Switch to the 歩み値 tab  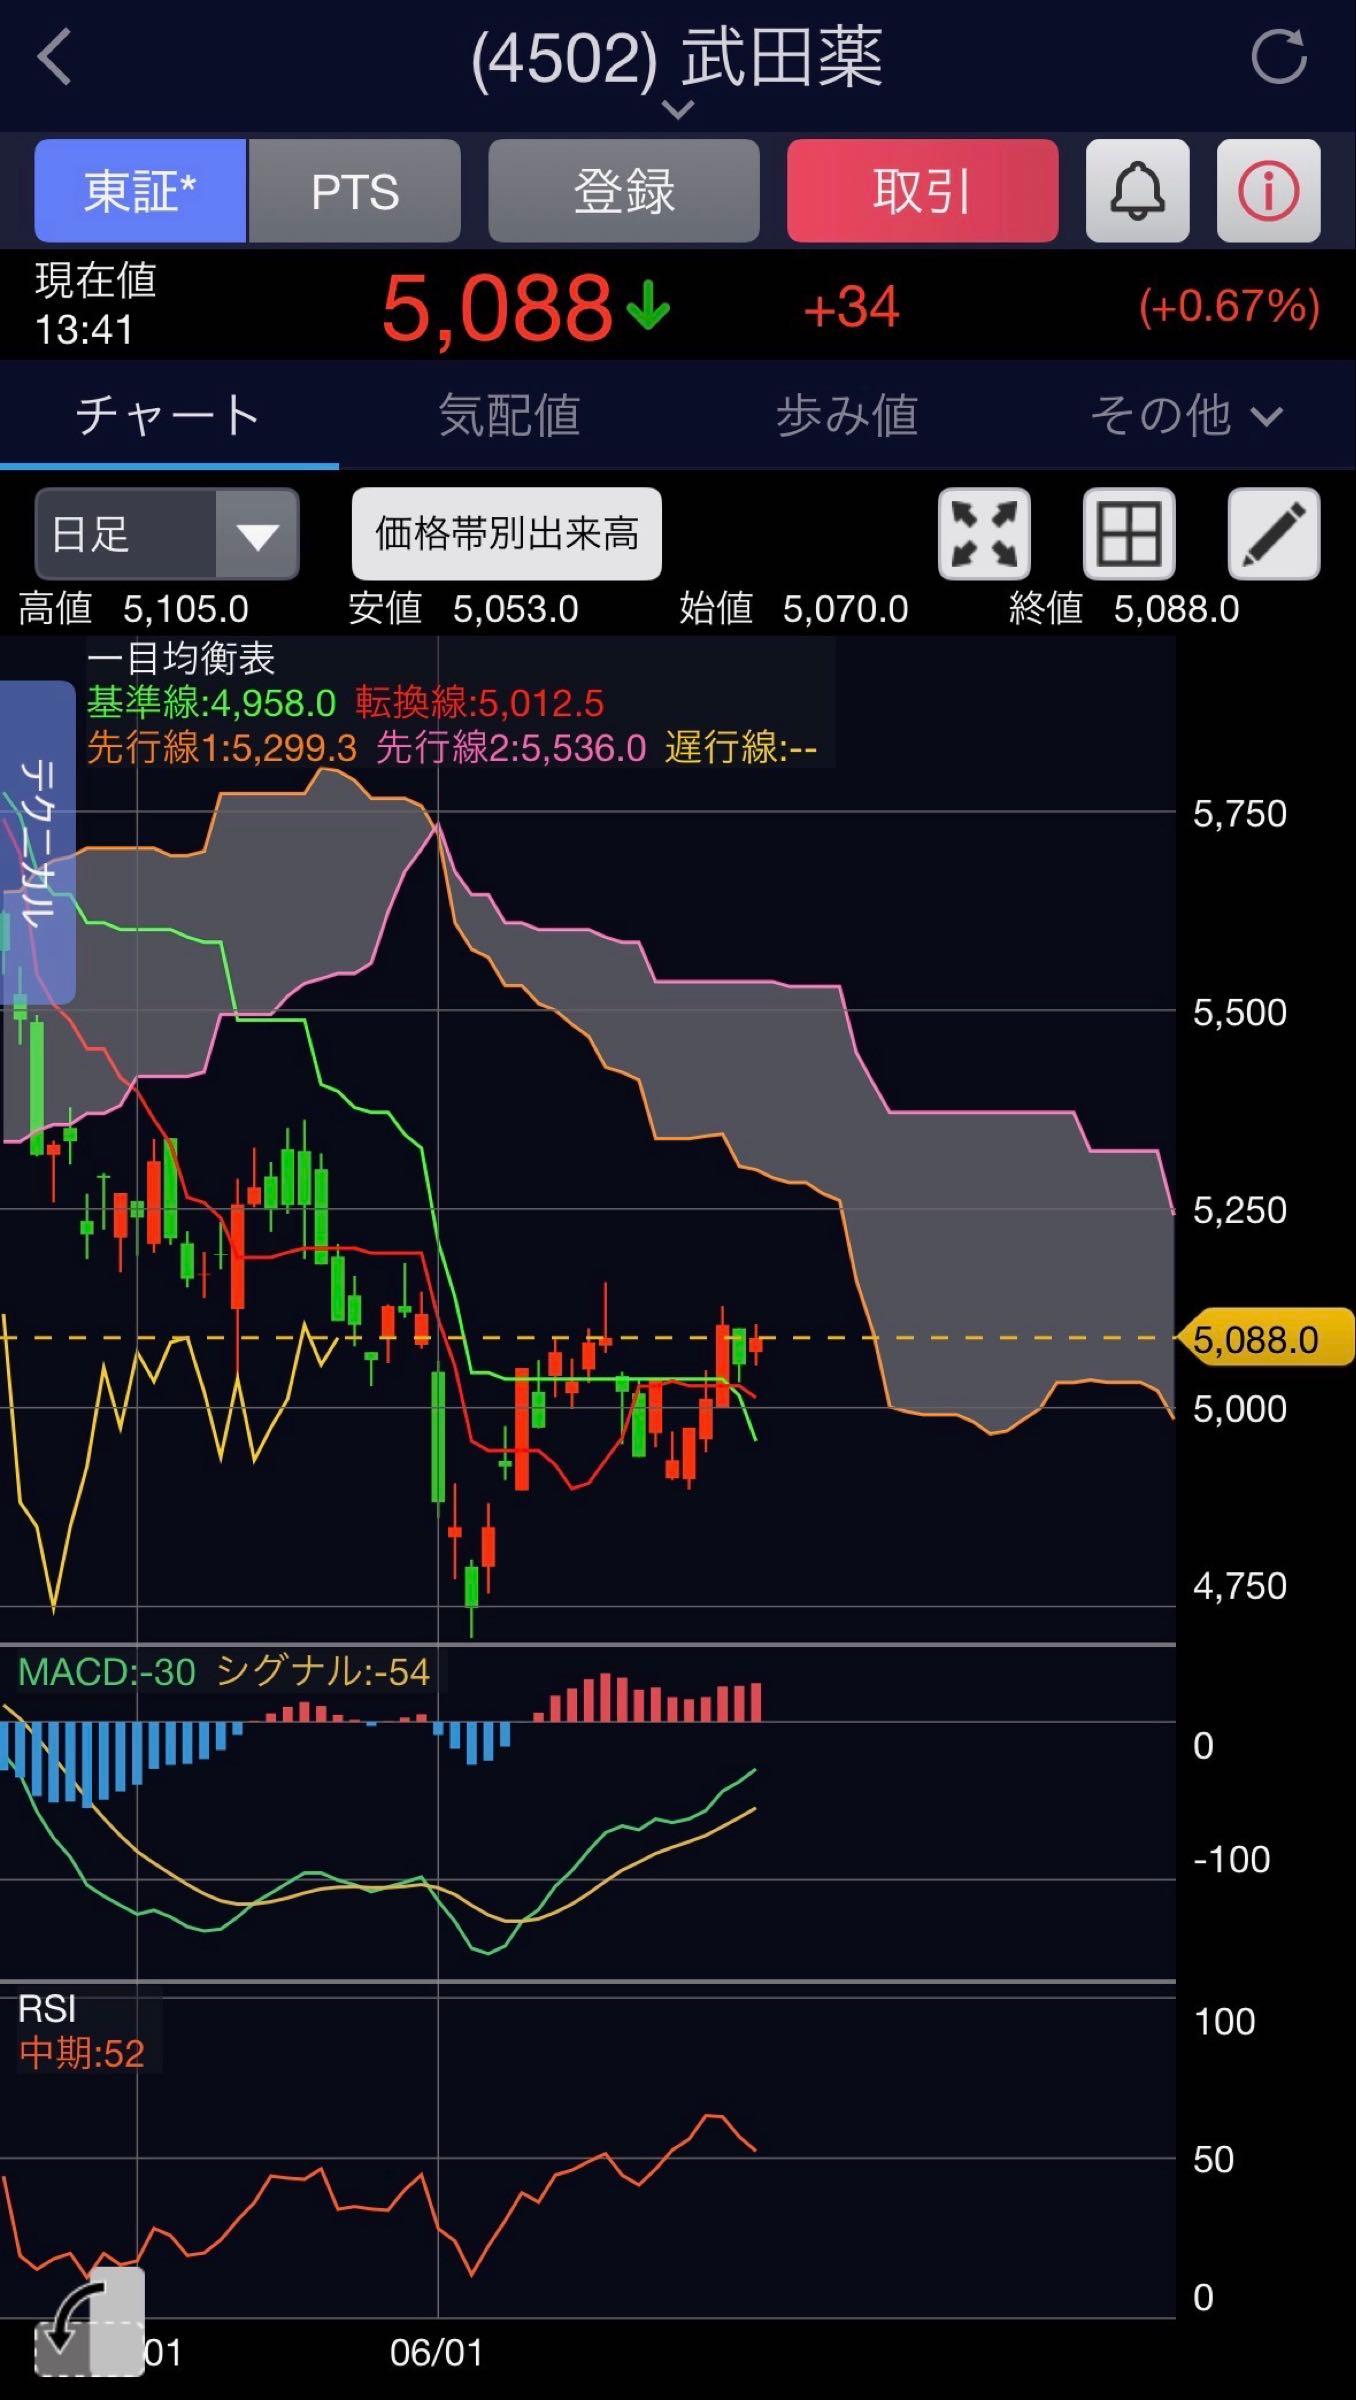point(847,415)
